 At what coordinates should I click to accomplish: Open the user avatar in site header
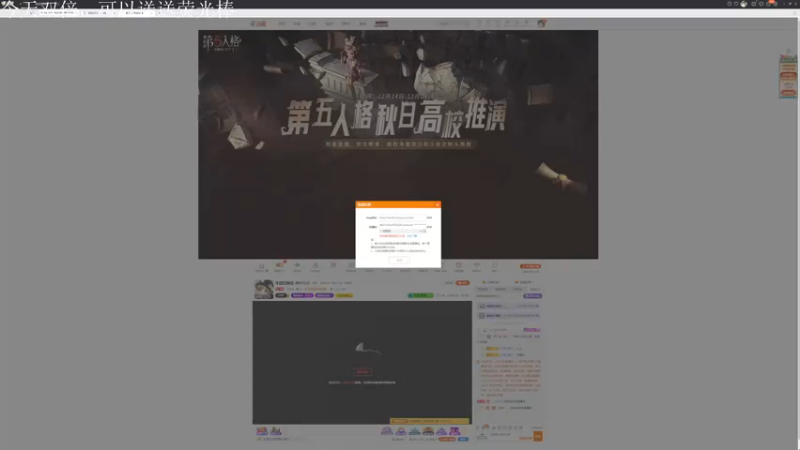[x=541, y=23]
